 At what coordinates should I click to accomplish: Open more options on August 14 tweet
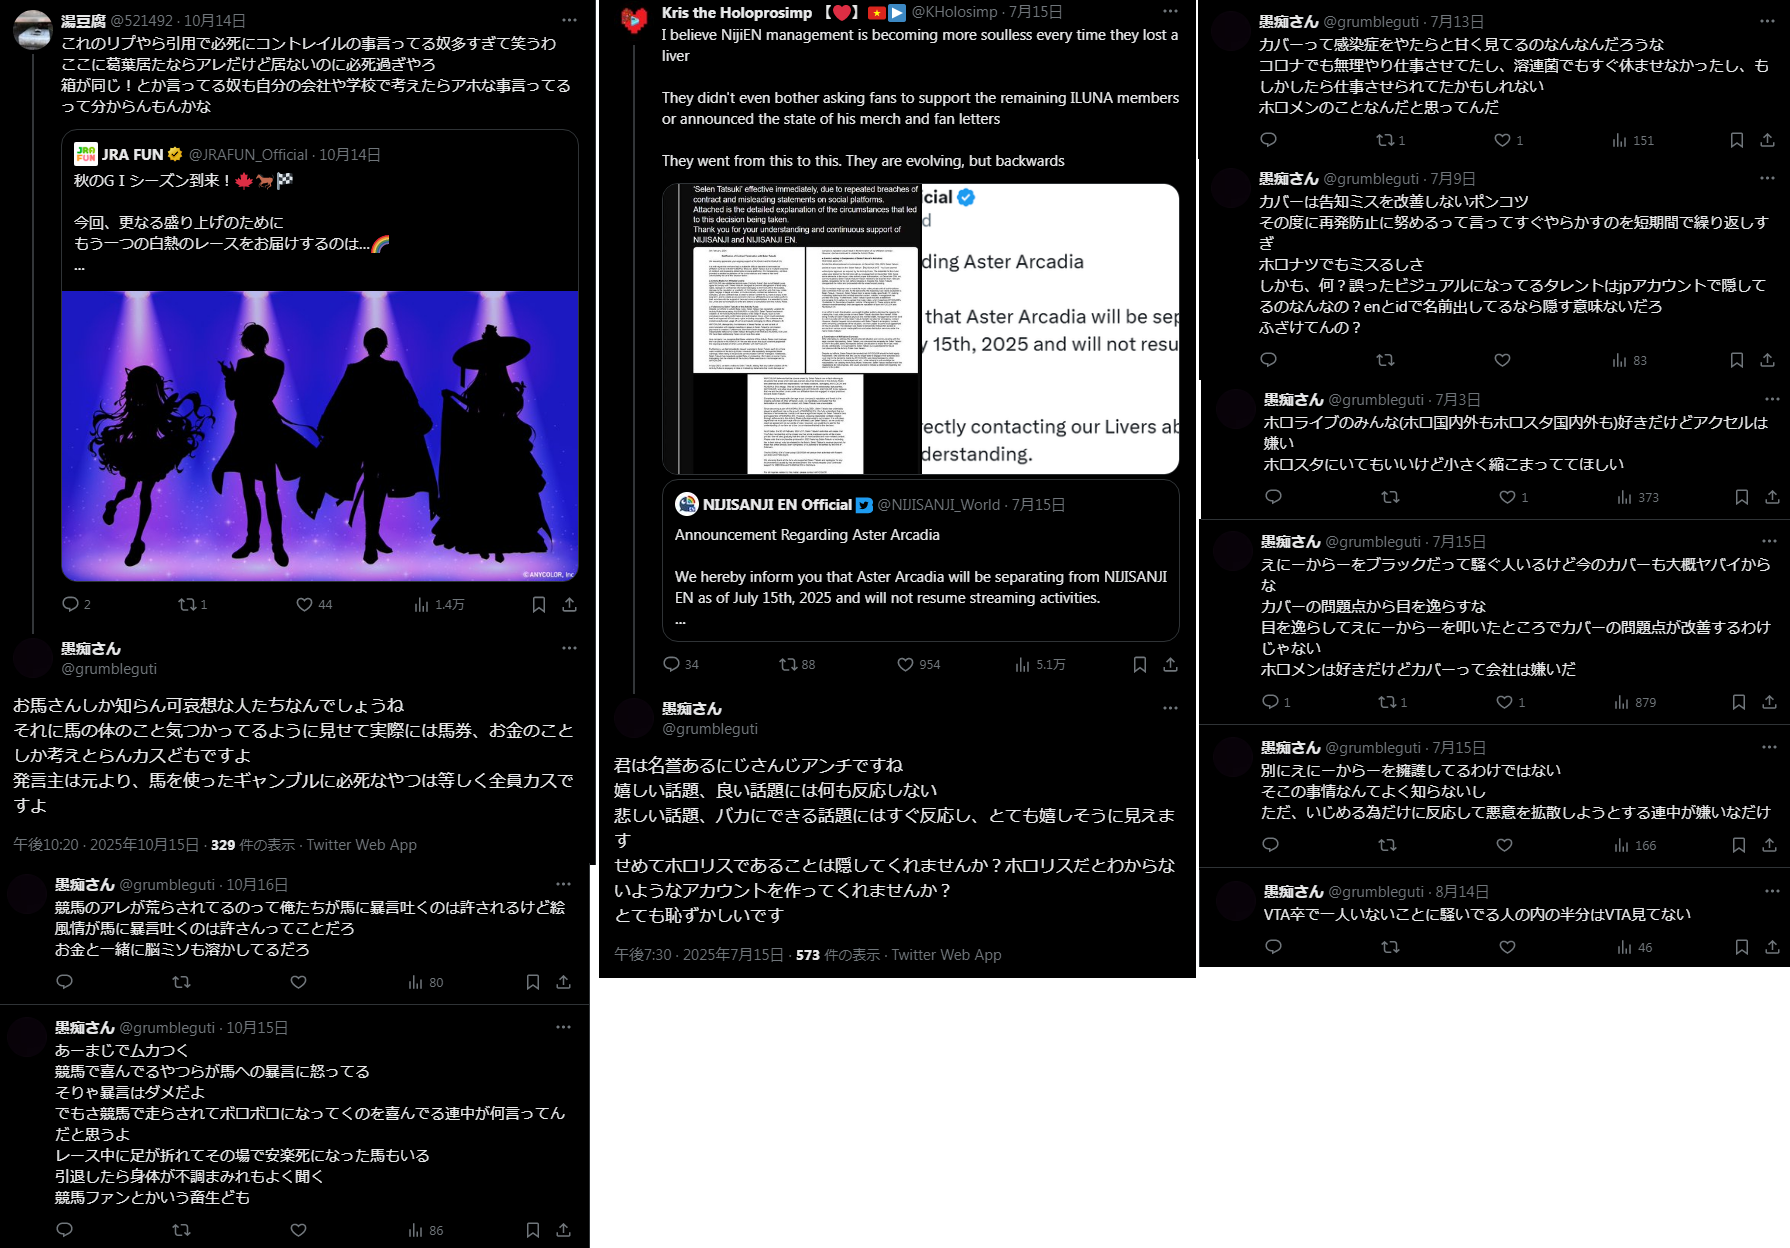pyautogui.click(x=1771, y=891)
